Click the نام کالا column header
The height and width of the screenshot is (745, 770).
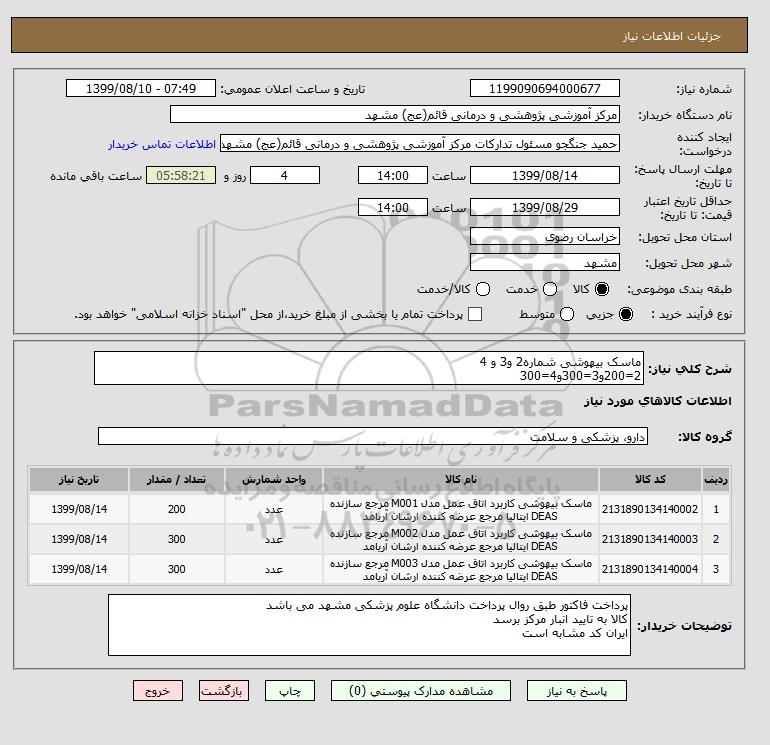[461, 479]
